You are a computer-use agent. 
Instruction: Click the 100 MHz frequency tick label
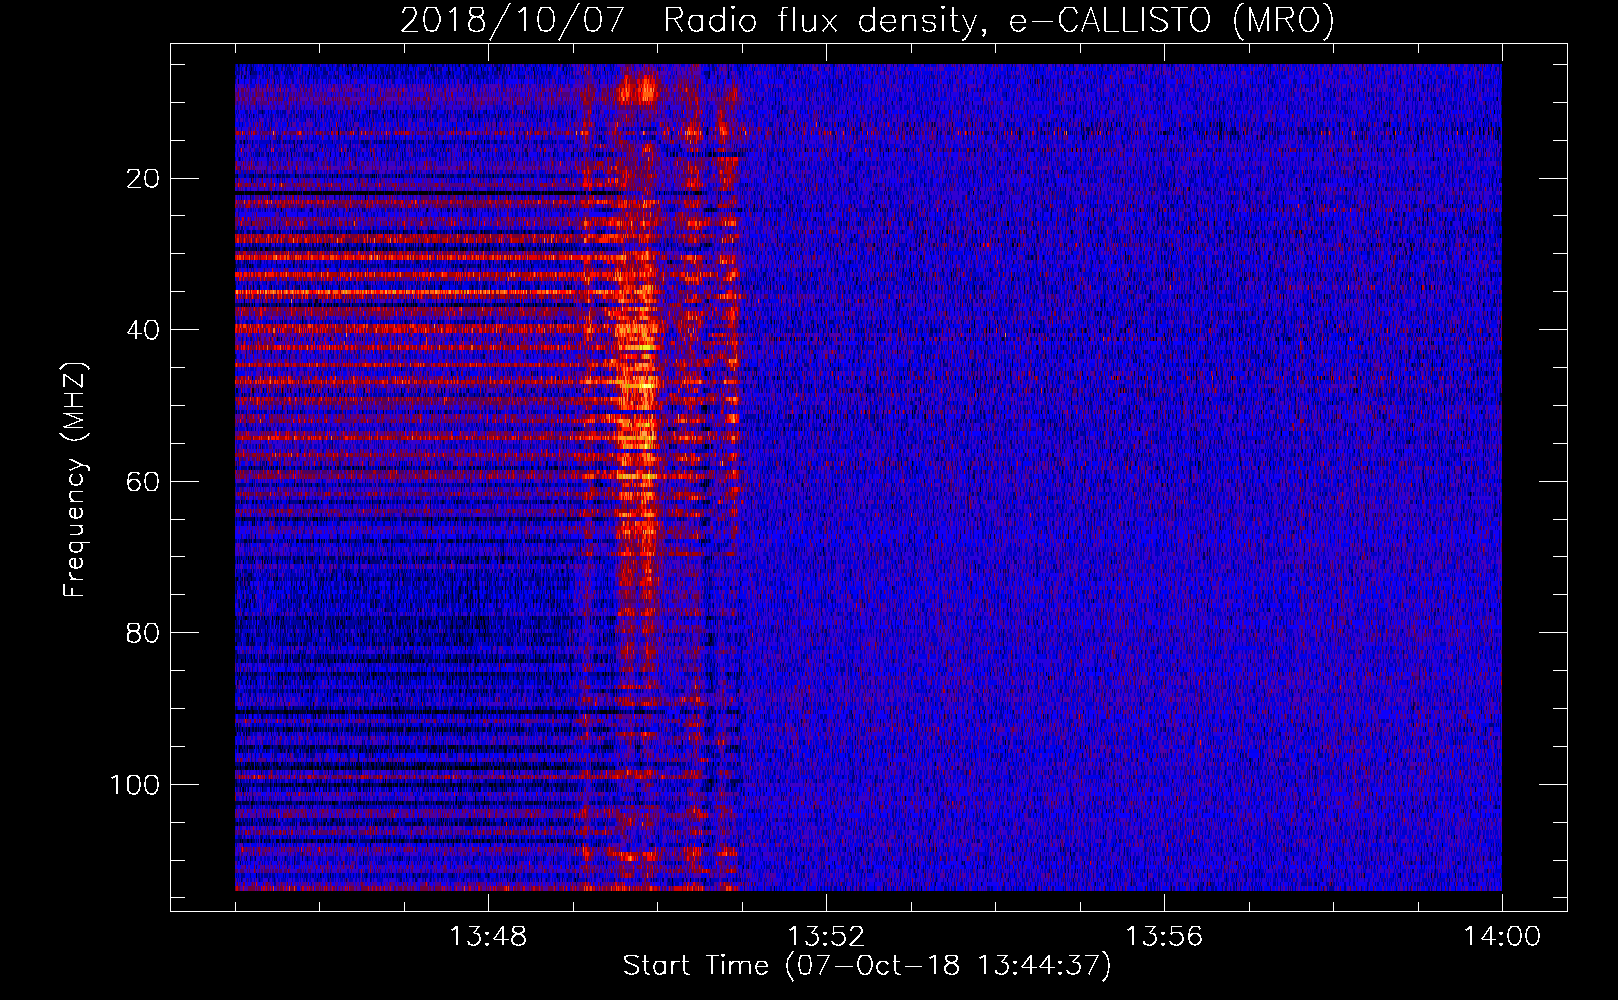pyautogui.click(x=134, y=785)
